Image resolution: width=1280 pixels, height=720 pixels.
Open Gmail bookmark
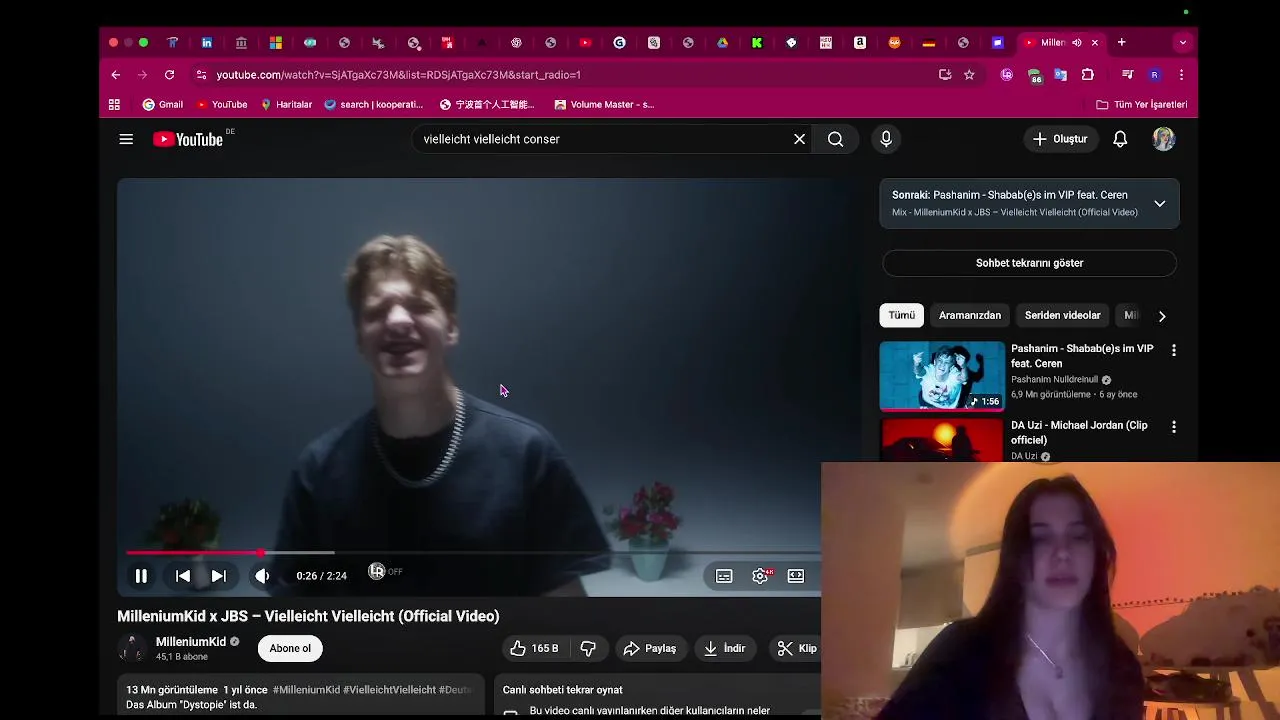[163, 104]
